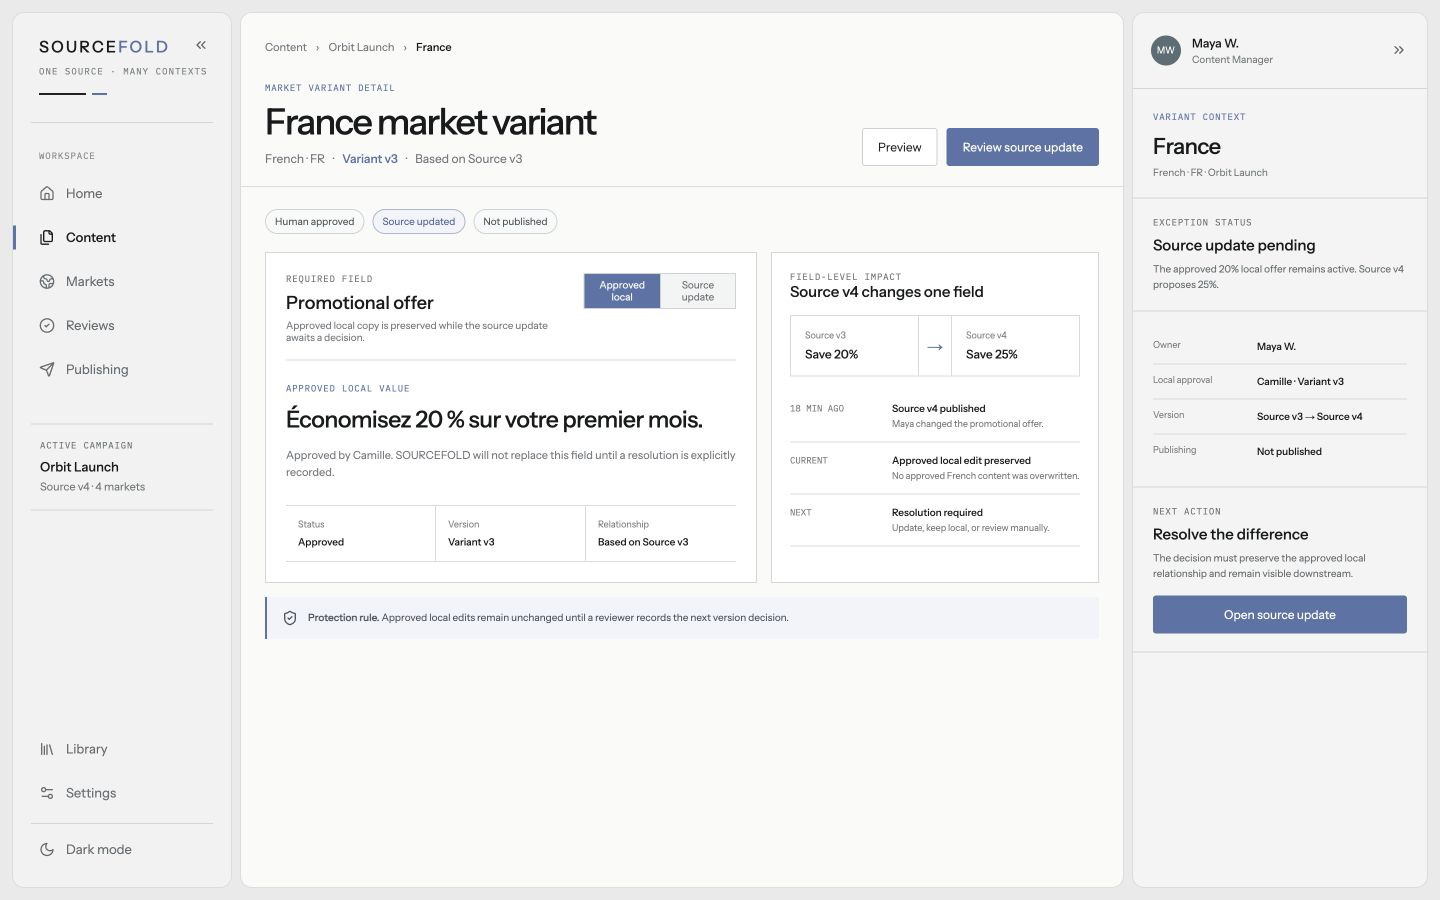1440x900 pixels.
Task: Open the Publishing section
Action: (122, 369)
